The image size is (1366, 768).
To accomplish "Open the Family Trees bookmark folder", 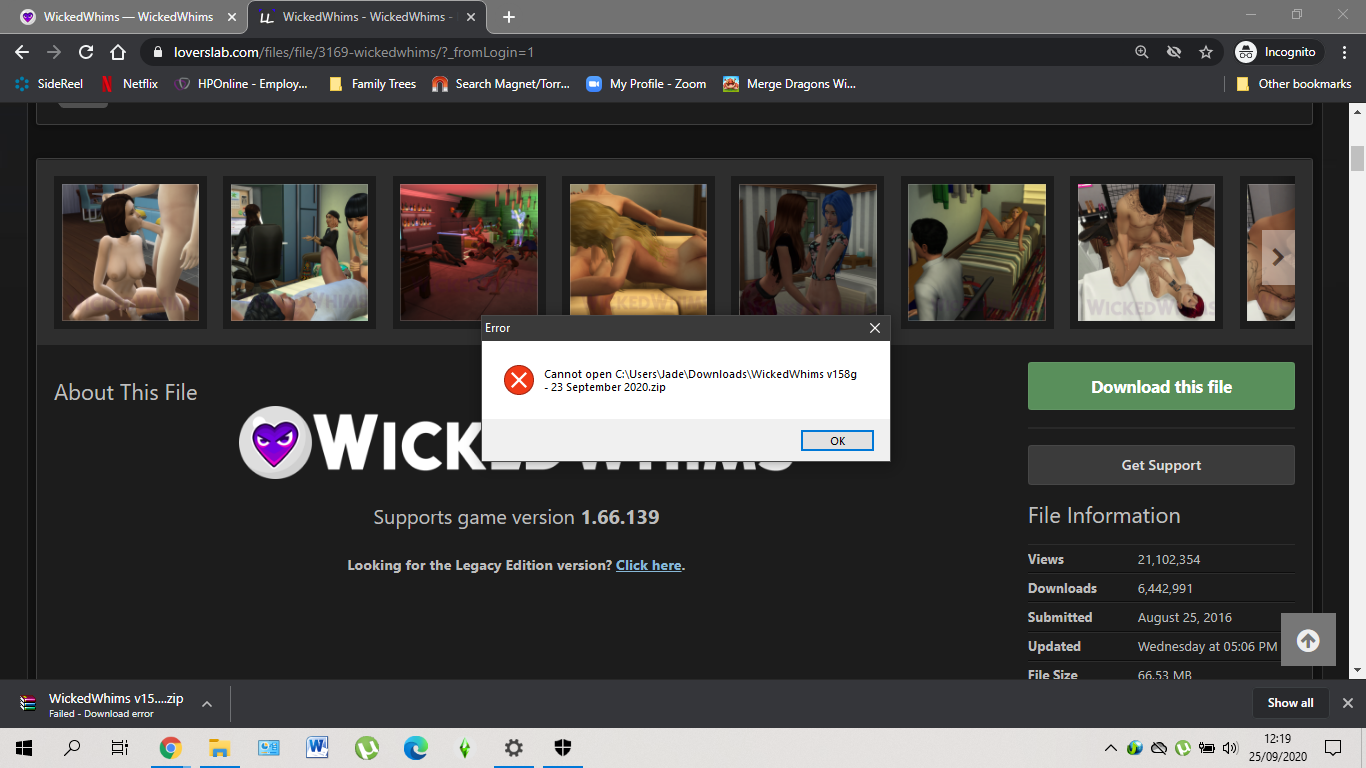I will pyautogui.click(x=372, y=84).
